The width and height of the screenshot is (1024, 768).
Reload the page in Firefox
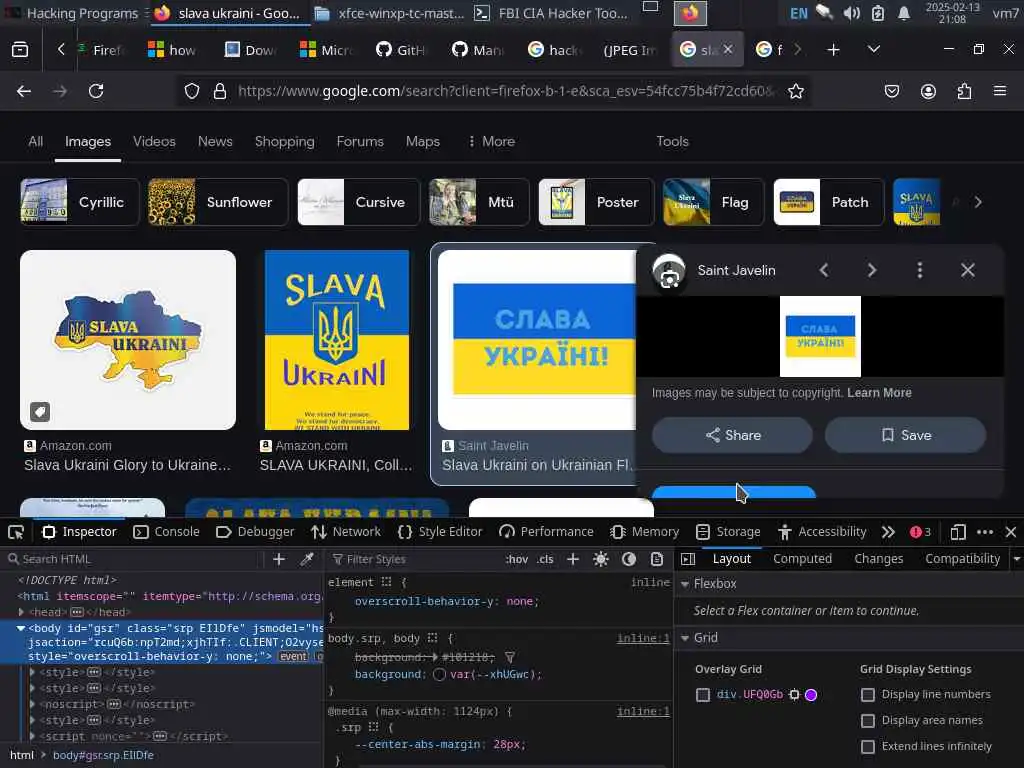(96, 91)
